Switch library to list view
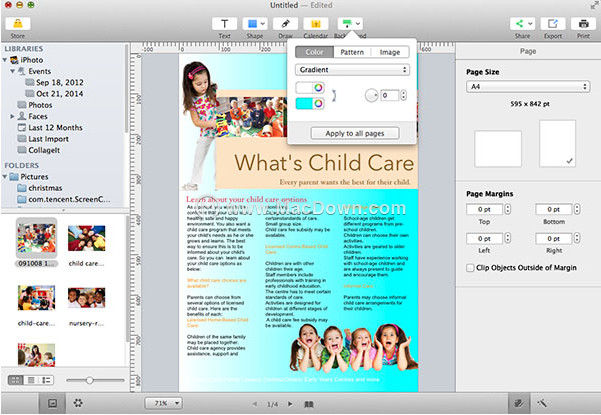This screenshot has width=601, height=415. tap(31, 380)
